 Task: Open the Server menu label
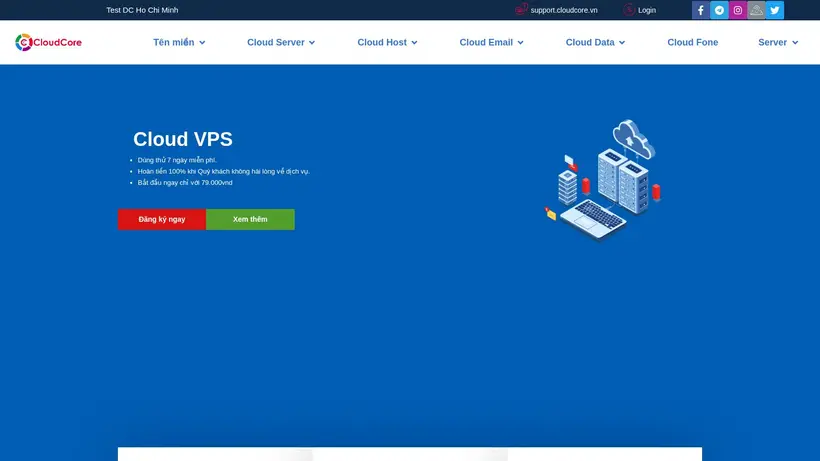(x=772, y=42)
